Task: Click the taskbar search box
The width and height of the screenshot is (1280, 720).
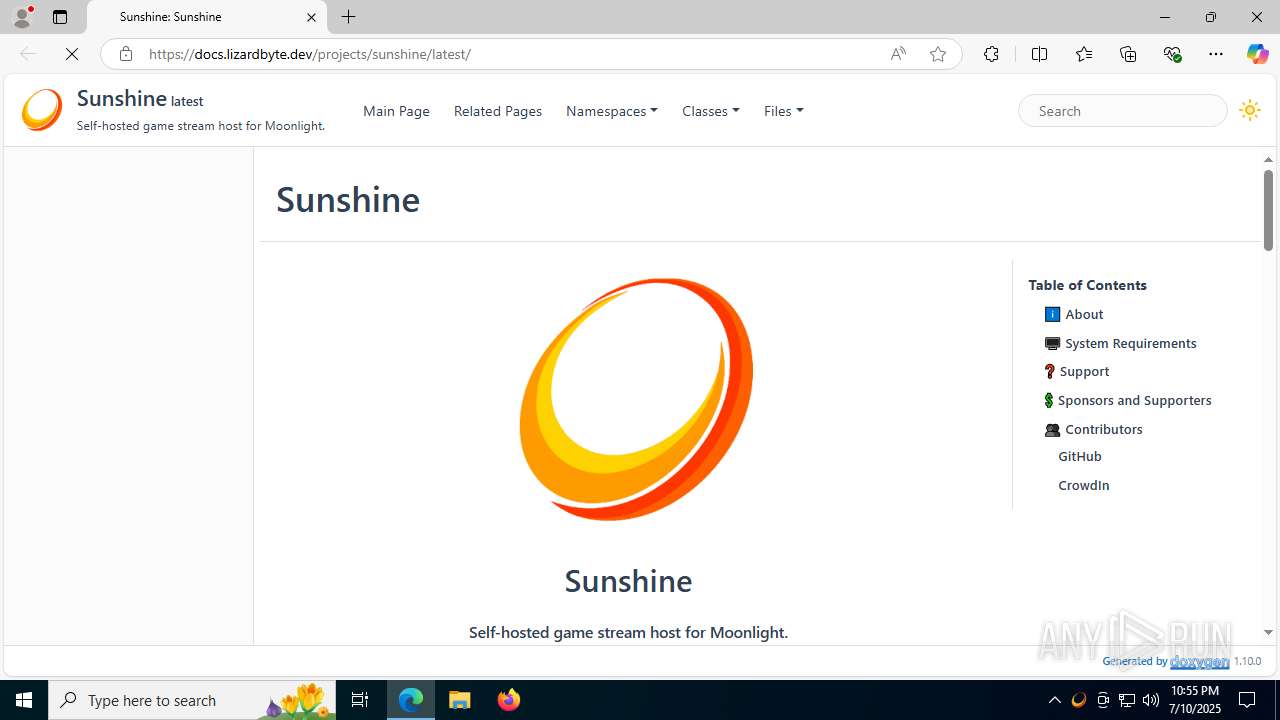Action: tap(192, 700)
